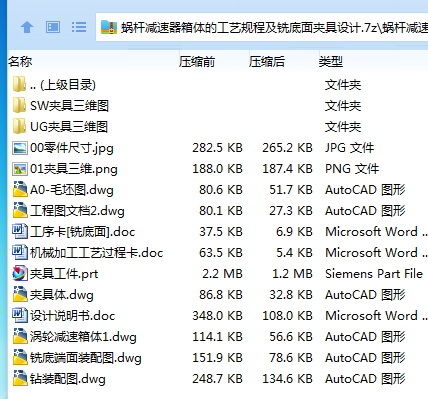The height and width of the screenshot is (399, 428).
Task: Select file name 涡轮减速箱体1.dwg
Action: tap(83, 337)
